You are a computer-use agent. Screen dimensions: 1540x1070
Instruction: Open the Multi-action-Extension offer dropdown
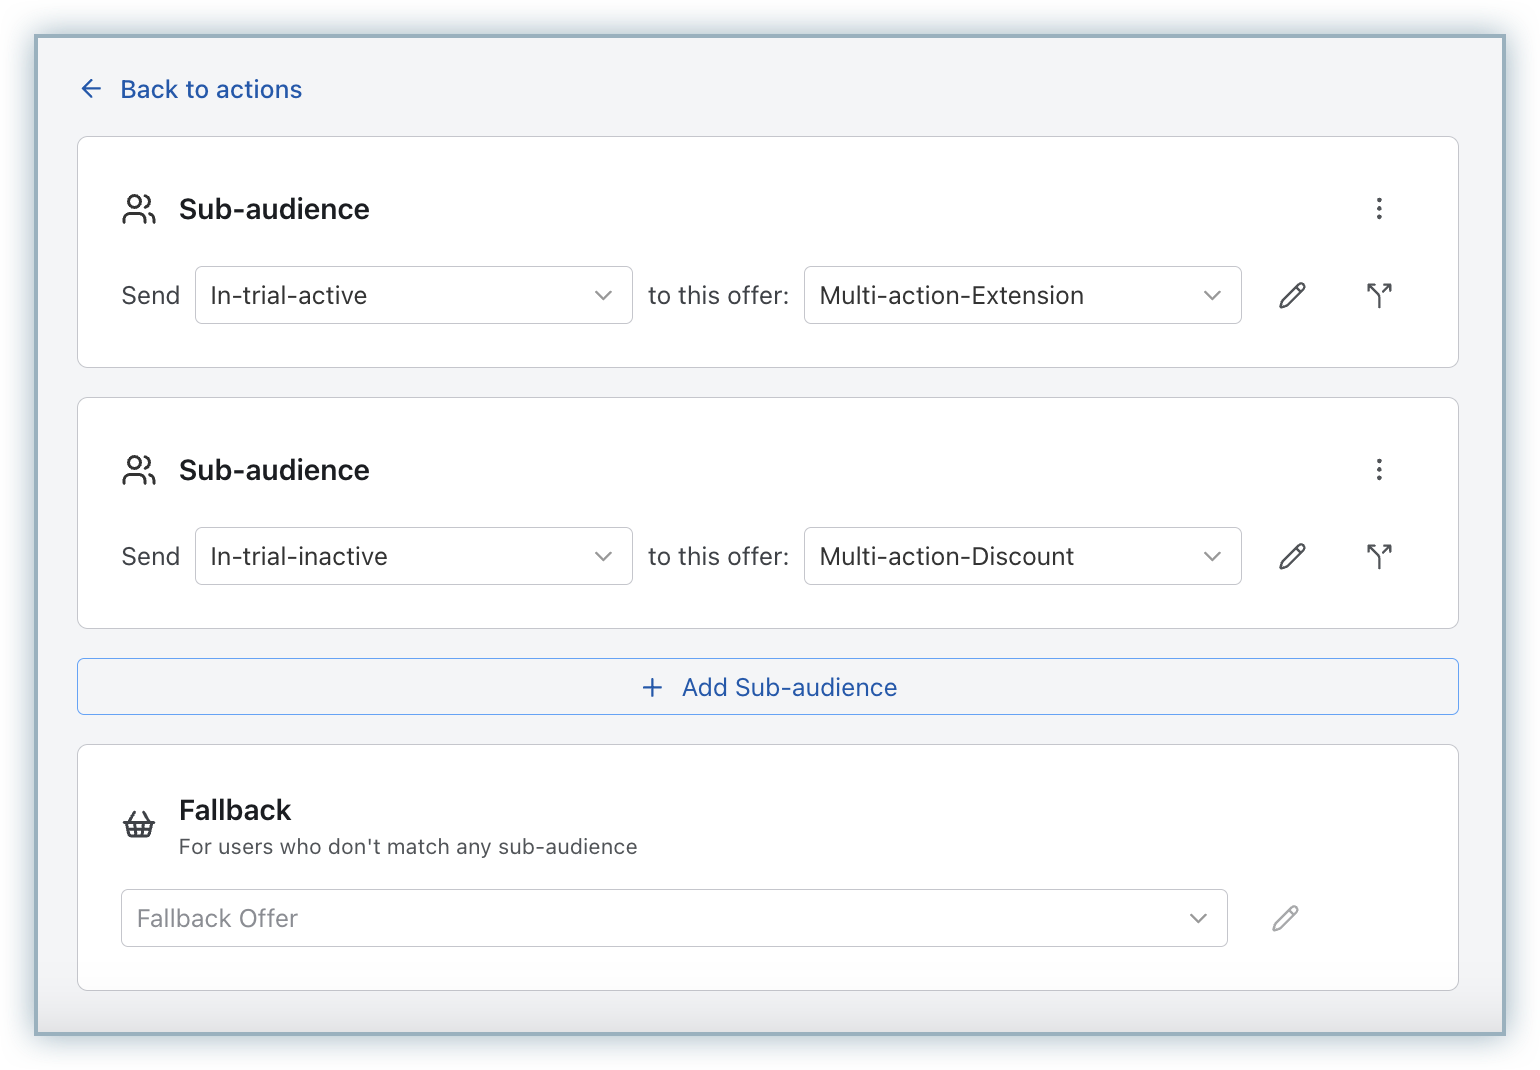[x=1022, y=295]
